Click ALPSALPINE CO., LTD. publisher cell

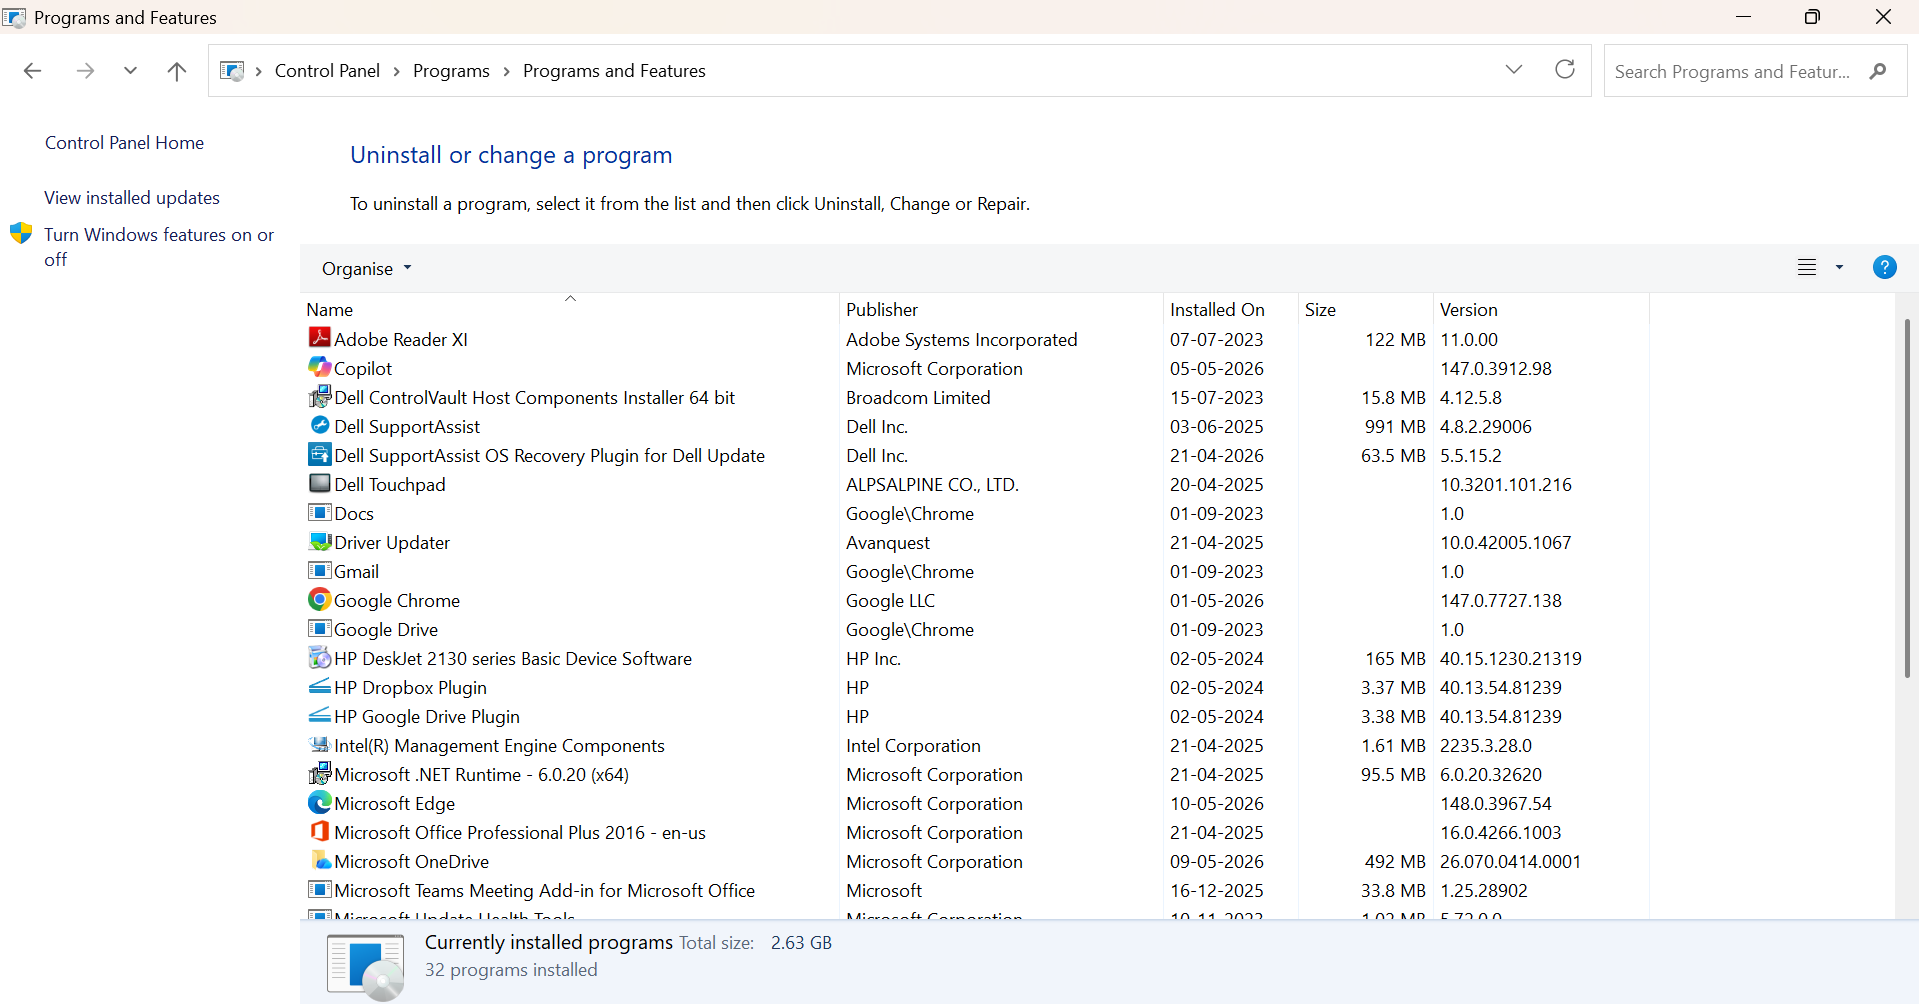pyautogui.click(x=932, y=485)
